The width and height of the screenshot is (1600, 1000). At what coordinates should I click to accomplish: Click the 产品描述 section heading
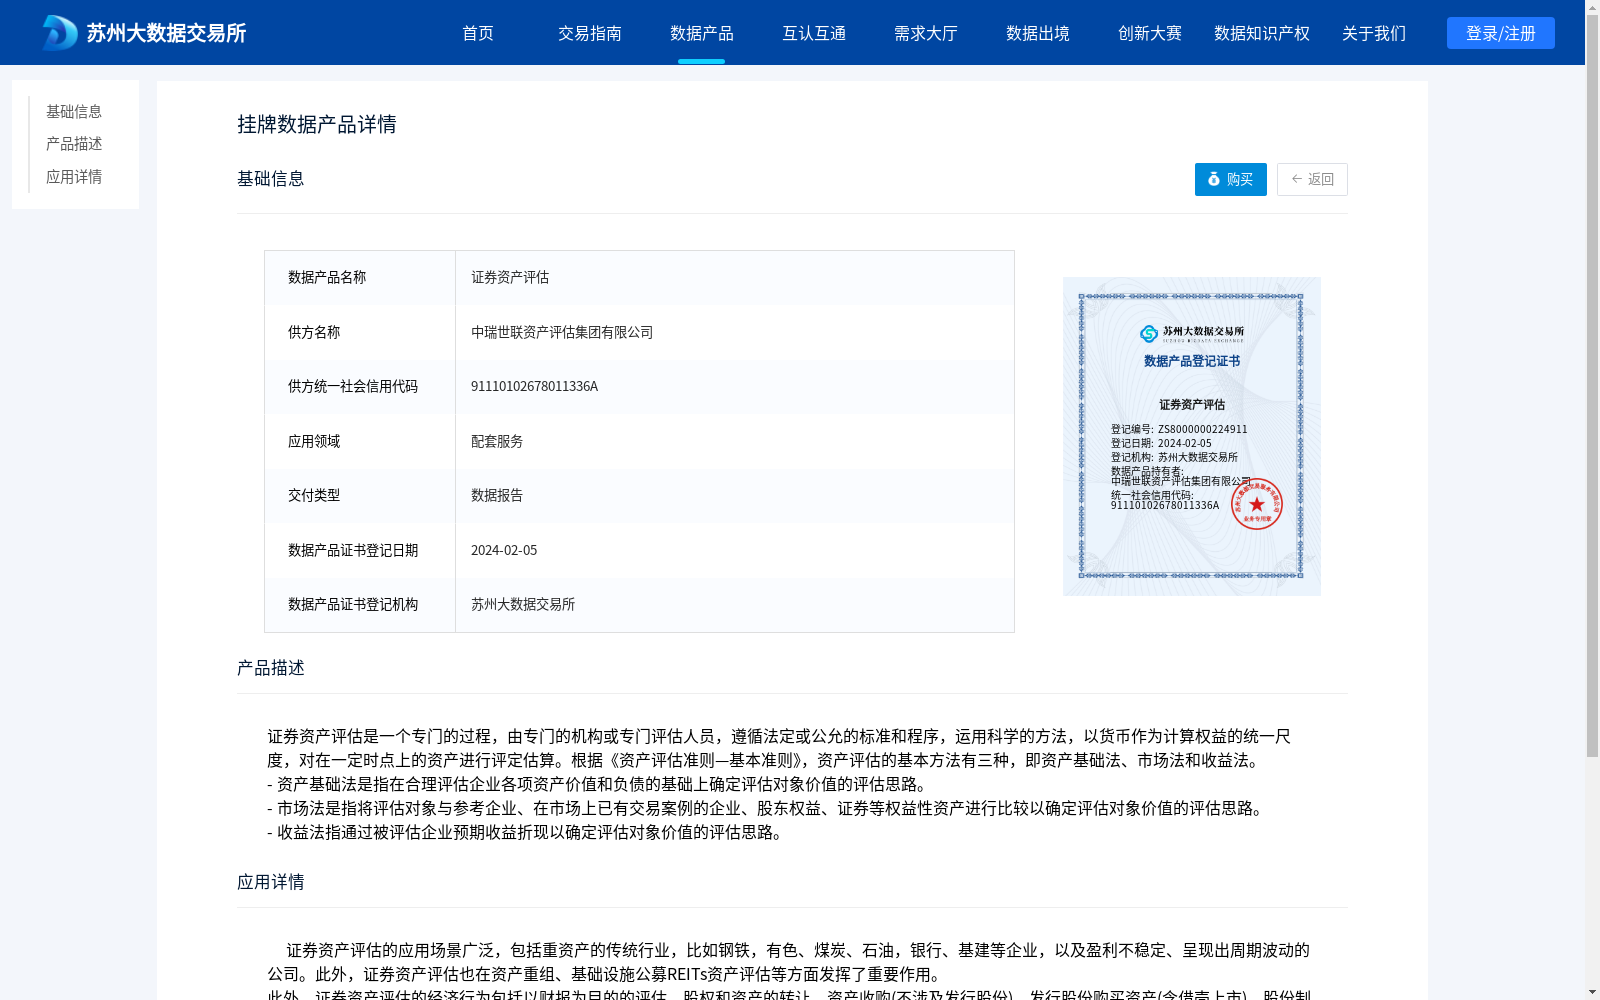[271, 668]
